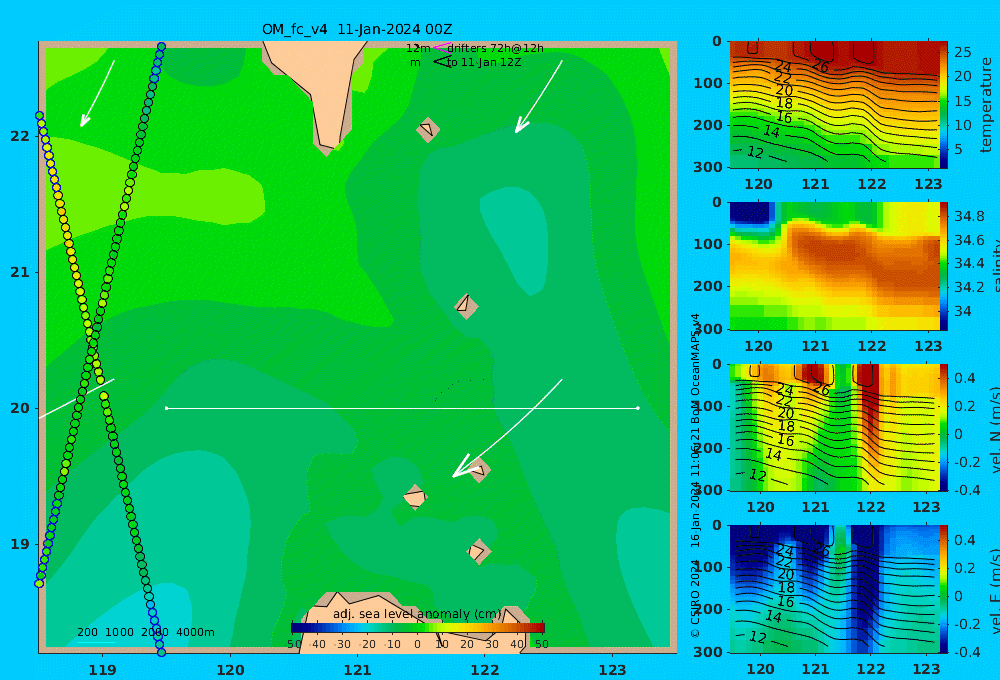Open the salinity depth section plot
This screenshot has width=1000, height=680.
coord(834,266)
